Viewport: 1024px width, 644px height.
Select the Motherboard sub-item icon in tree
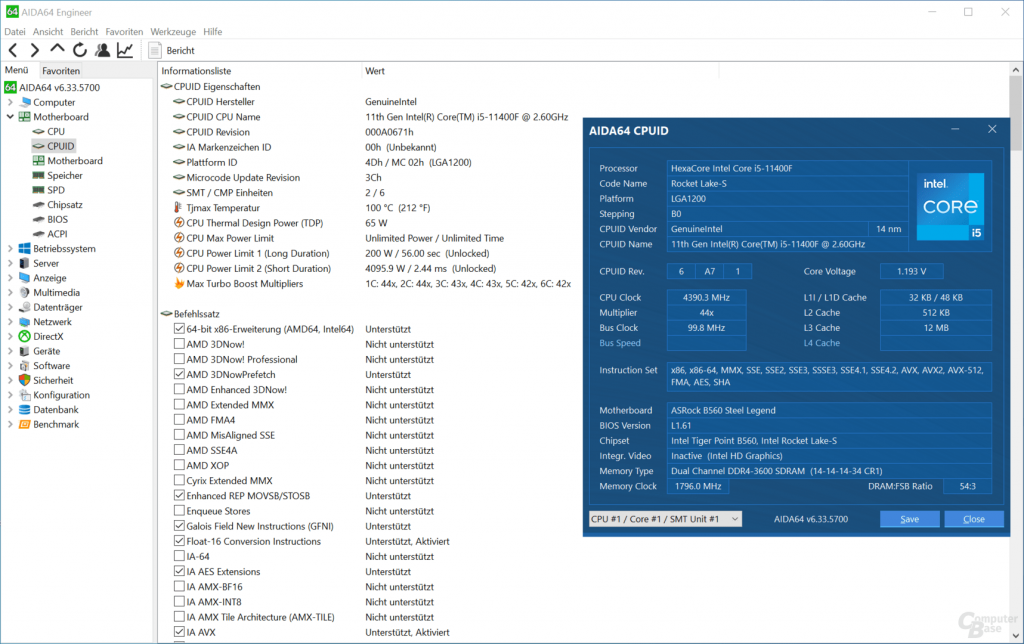coord(39,161)
